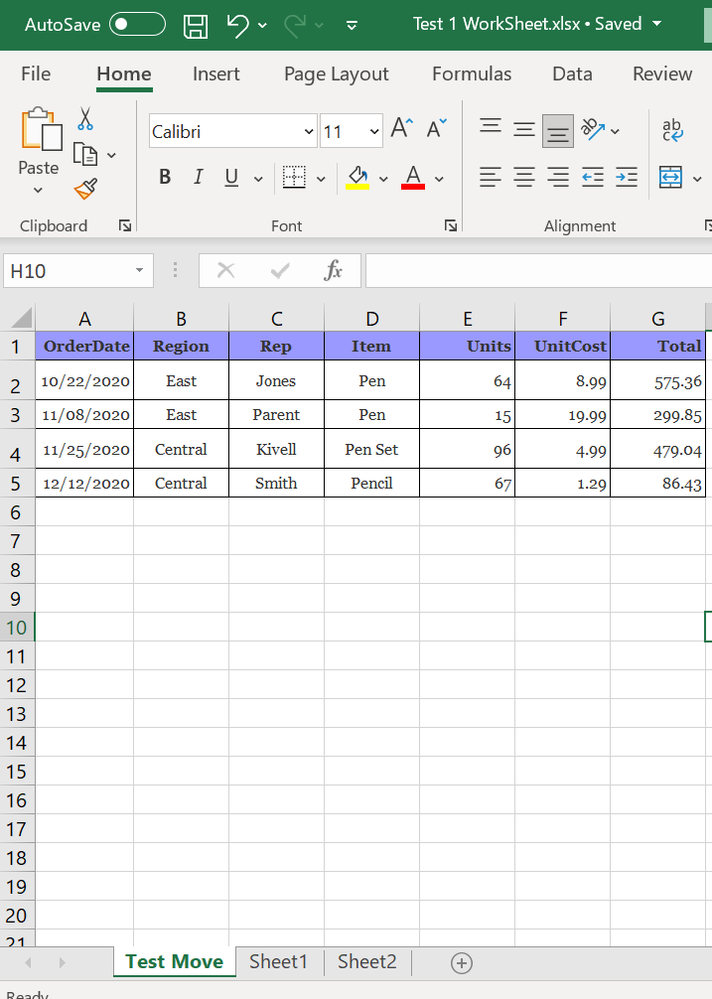Open the Calibri font name dropdown
This screenshot has width=712, height=999.
coord(308,131)
